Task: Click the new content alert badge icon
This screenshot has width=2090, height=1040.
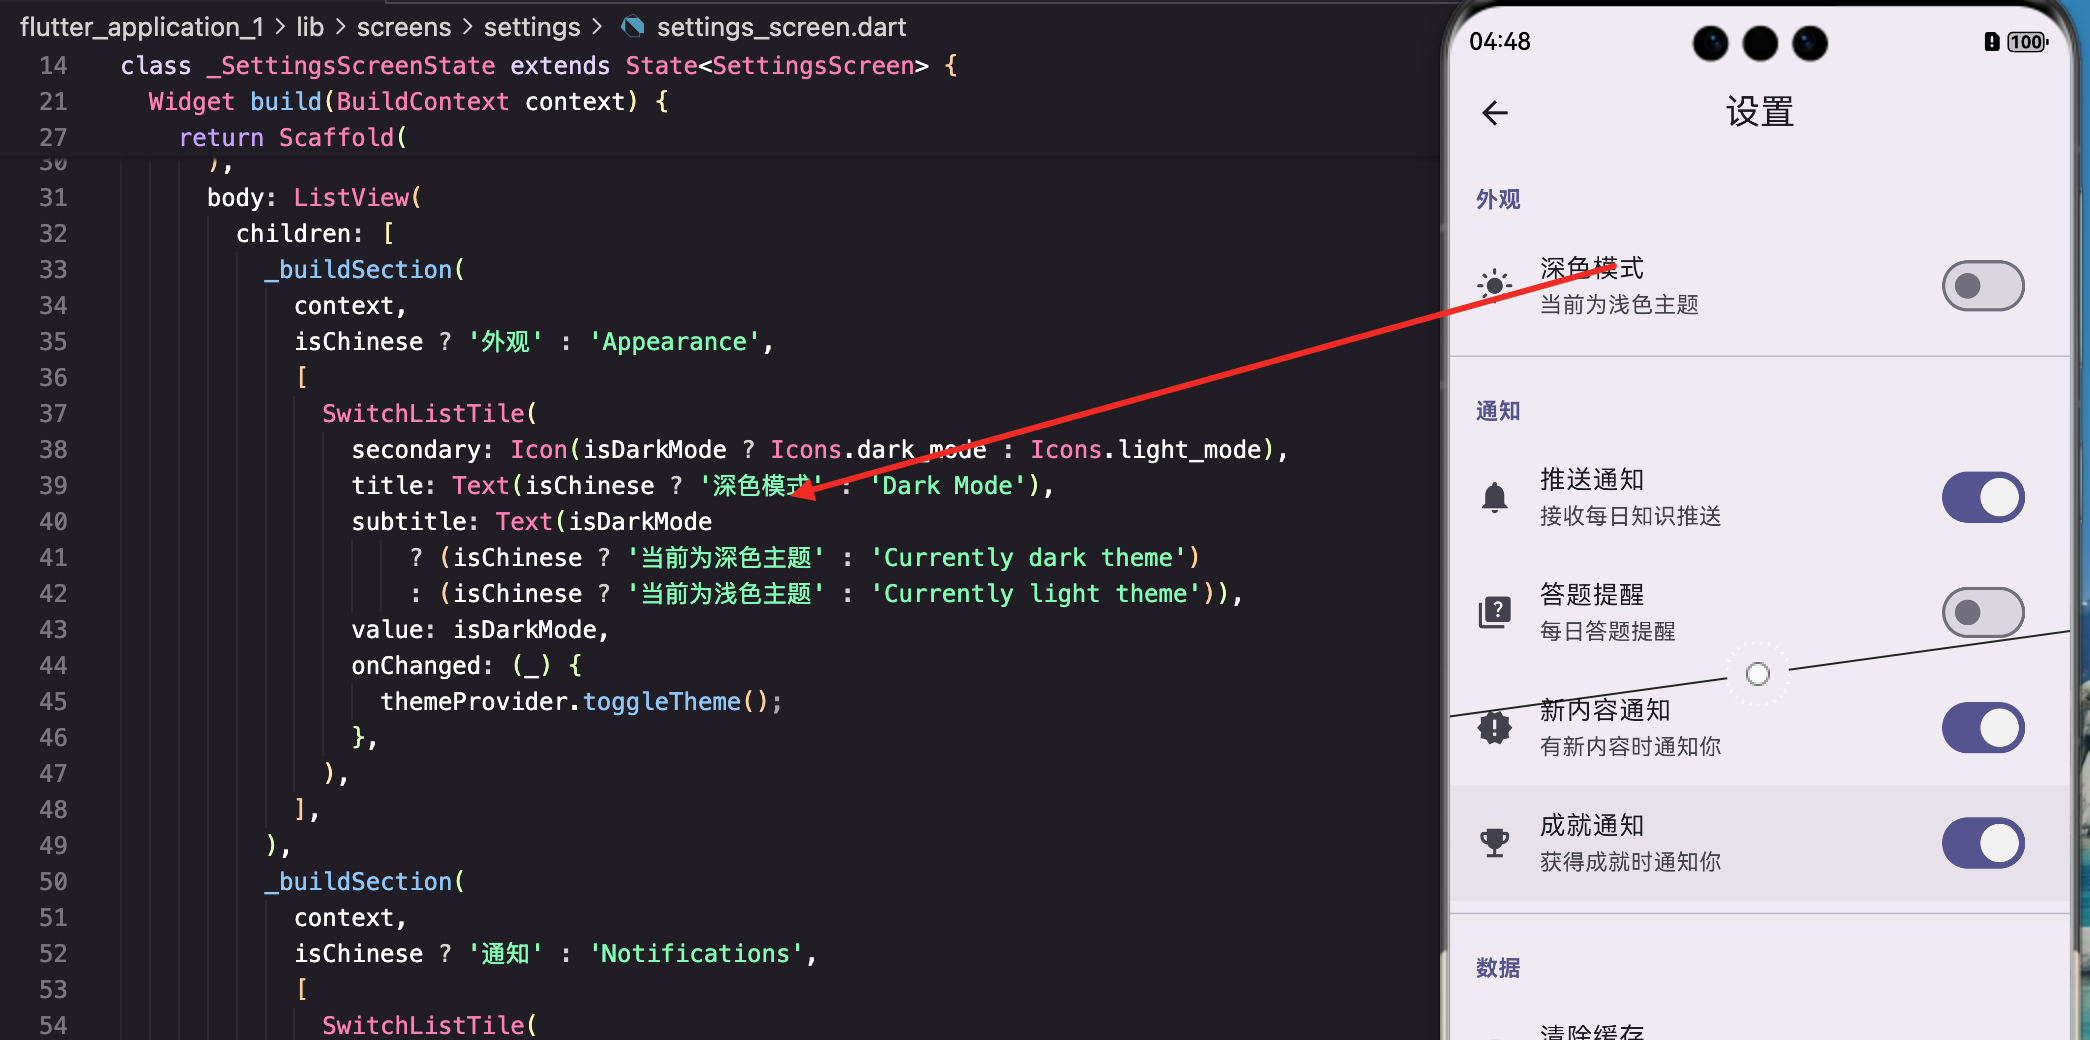Action: pos(1494,727)
